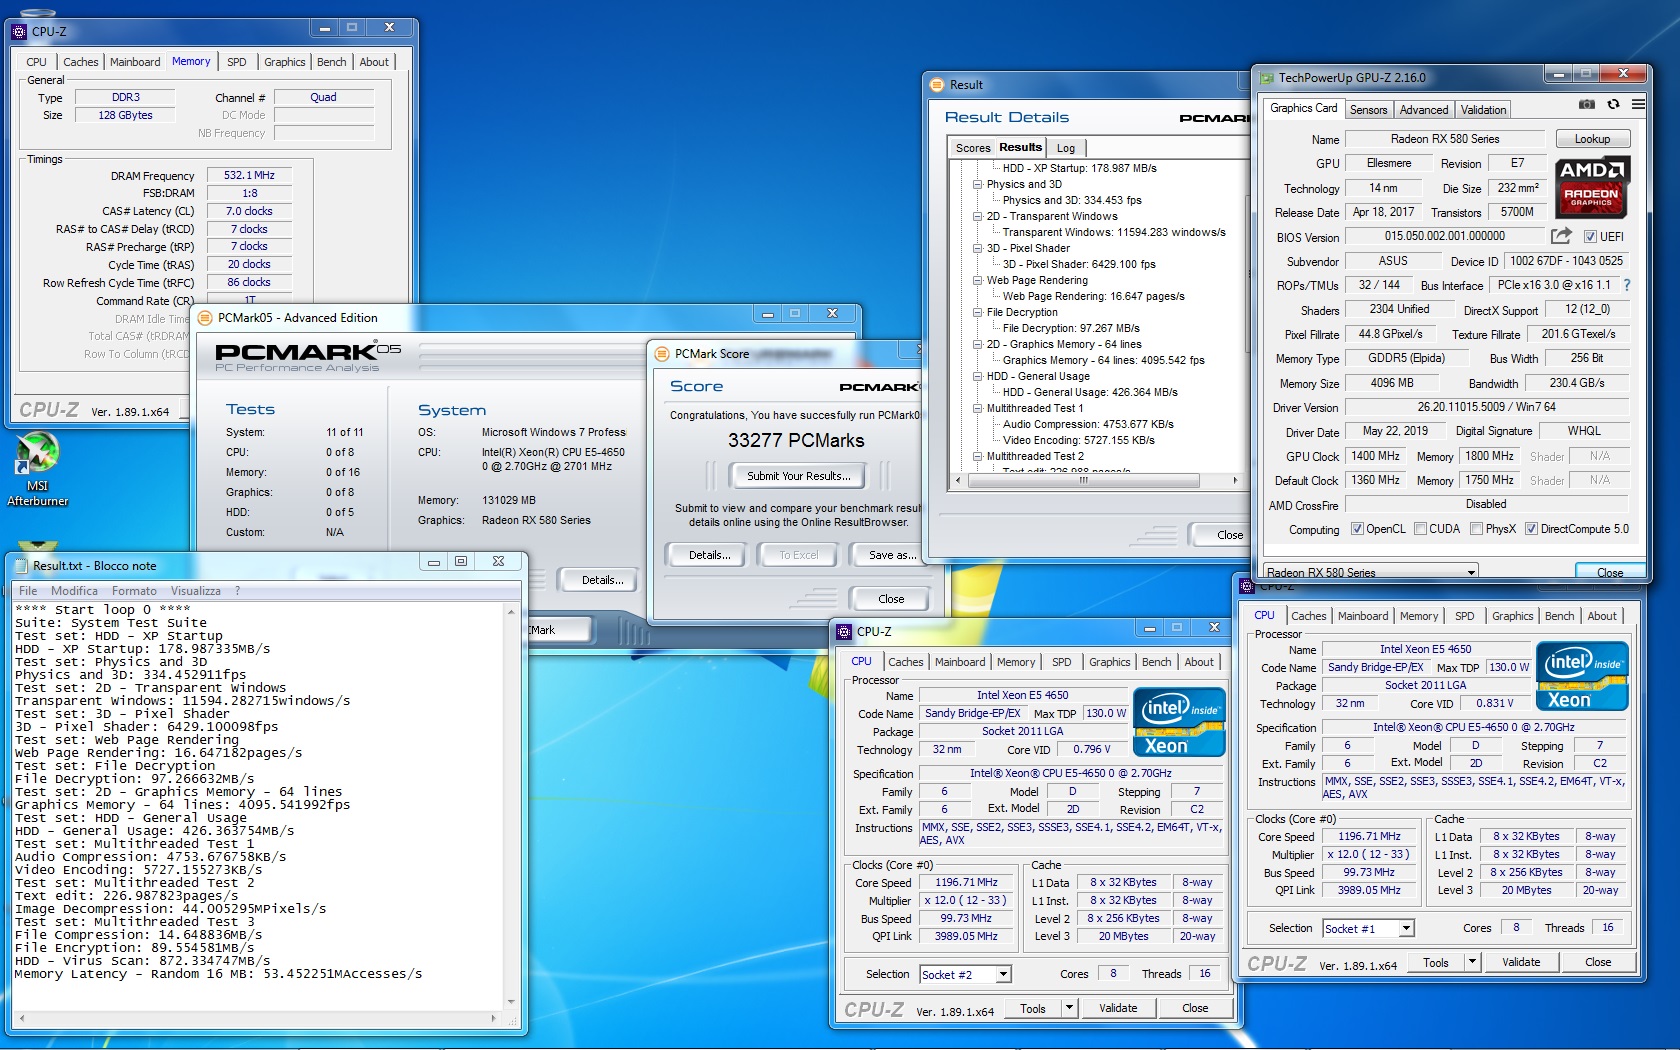Open the Visualizza menu in Notepad
The width and height of the screenshot is (1680, 1050).
pyautogui.click(x=195, y=591)
